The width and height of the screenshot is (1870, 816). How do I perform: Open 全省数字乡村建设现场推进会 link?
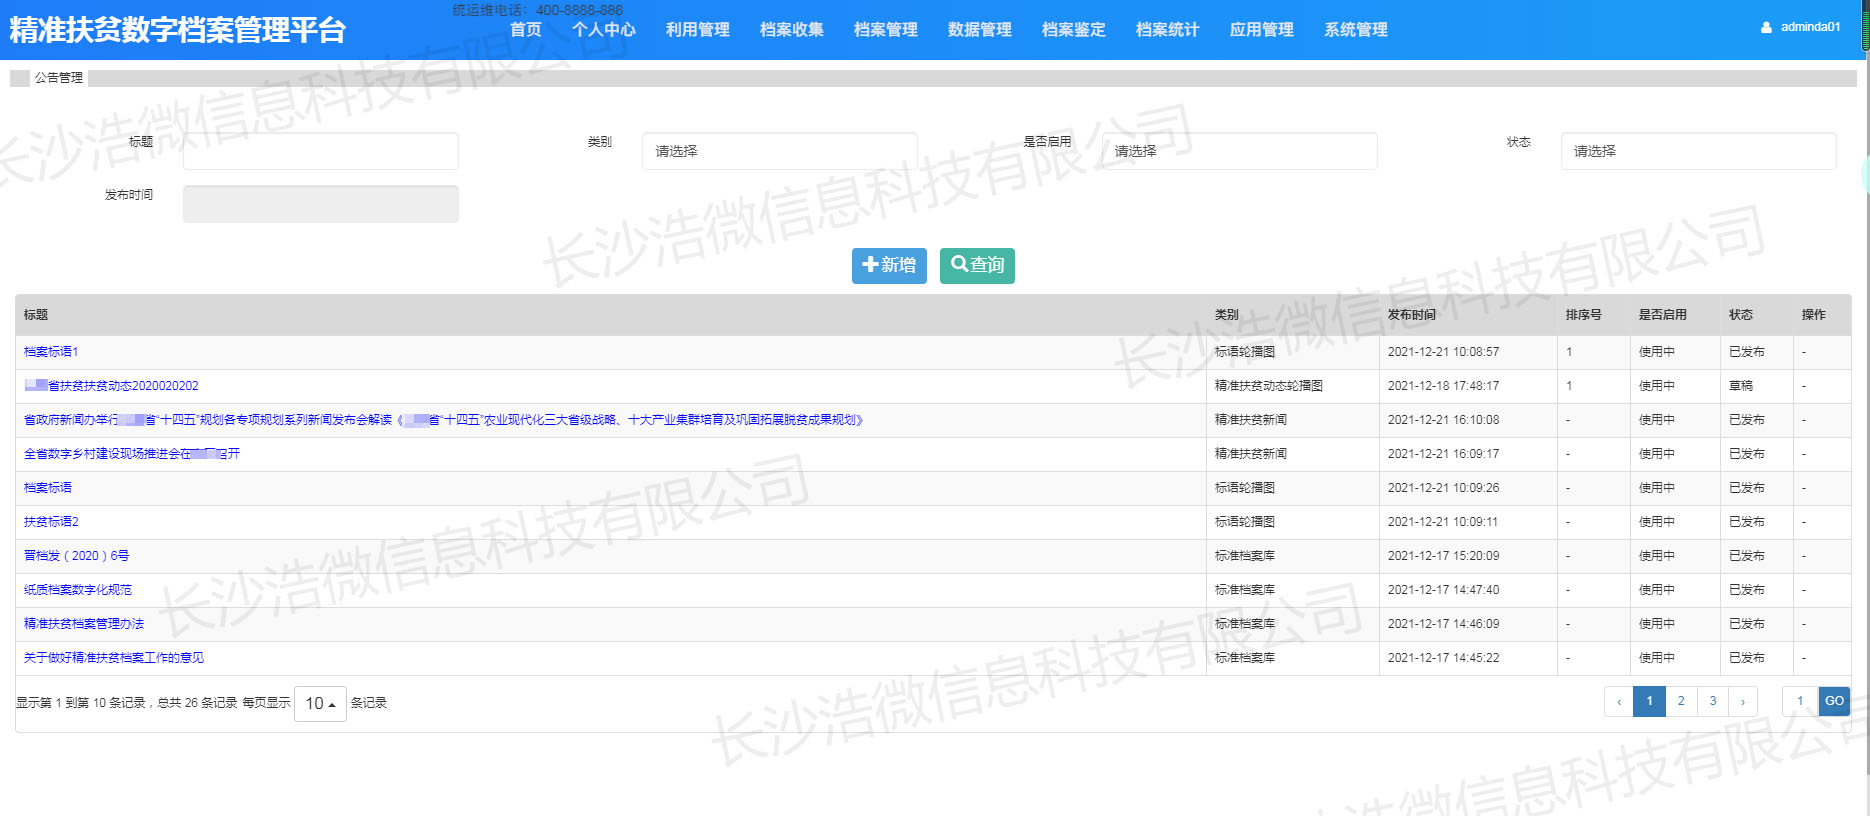click(x=132, y=454)
